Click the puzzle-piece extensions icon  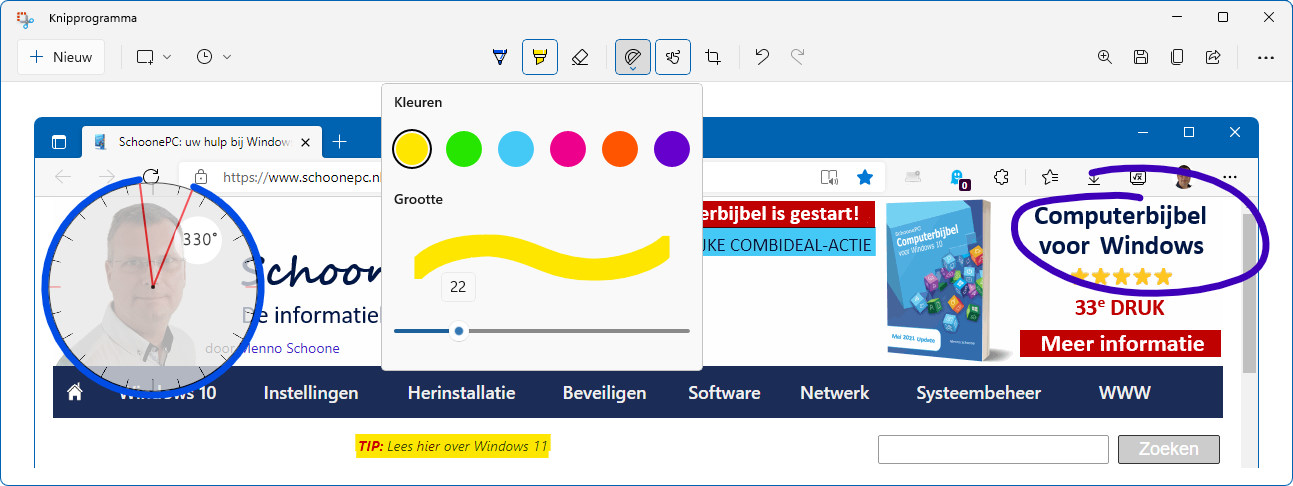click(1000, 177)
